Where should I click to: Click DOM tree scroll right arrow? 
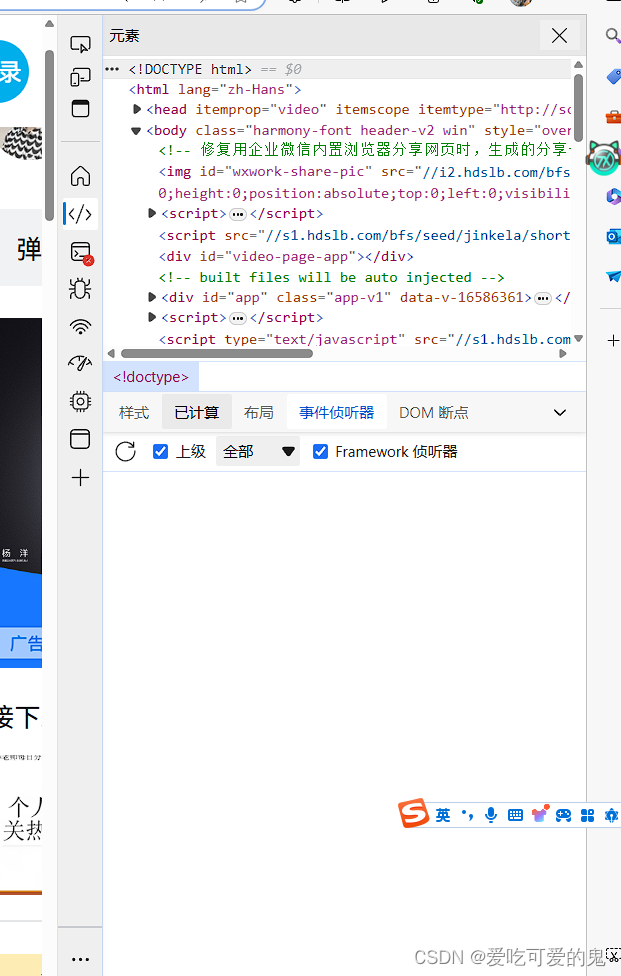pos(563,354)
